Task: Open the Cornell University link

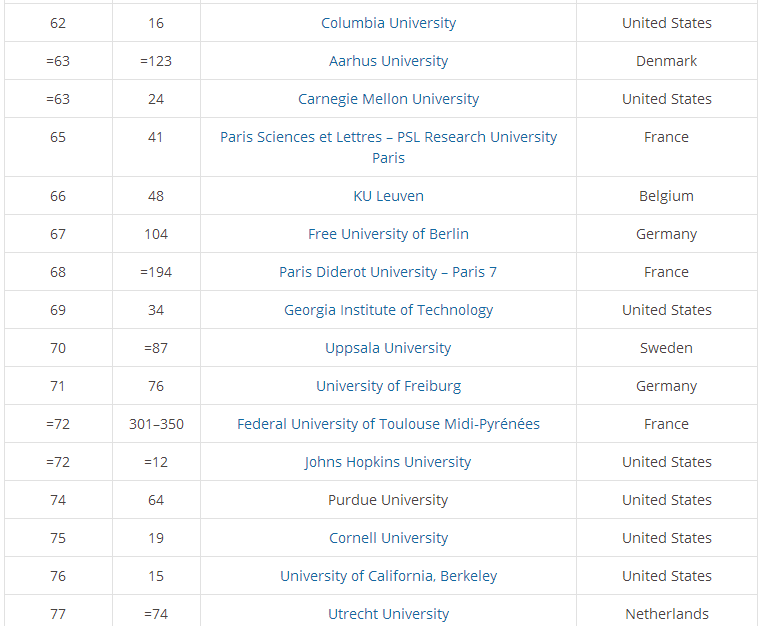Action: [388, 538]
